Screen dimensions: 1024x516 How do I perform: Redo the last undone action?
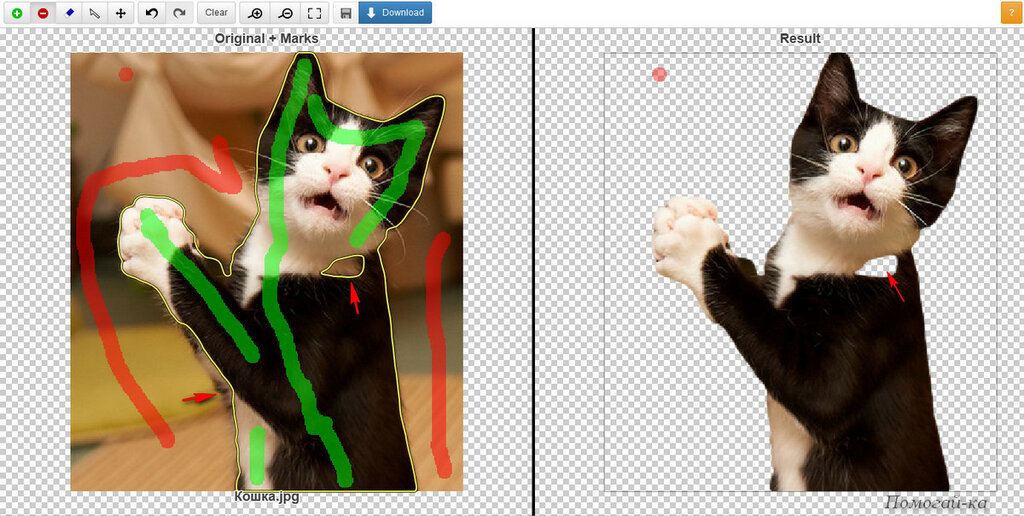[178, 13]
